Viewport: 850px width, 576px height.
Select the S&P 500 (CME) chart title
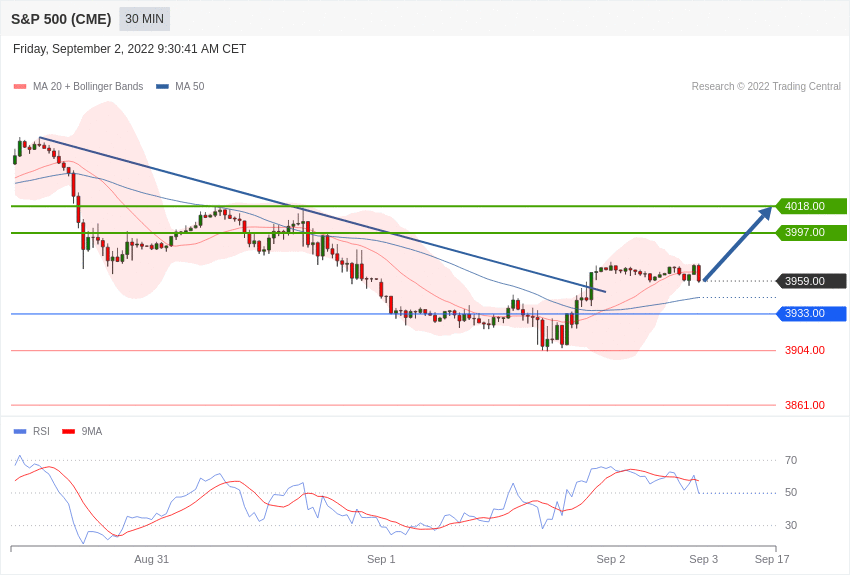coord(61,19)
